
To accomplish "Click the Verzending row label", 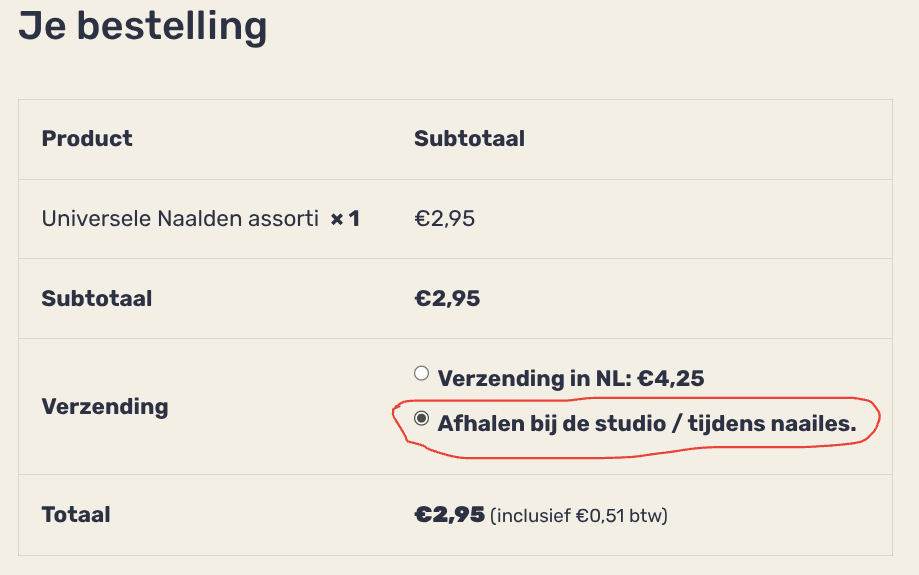I will (104, 406).
